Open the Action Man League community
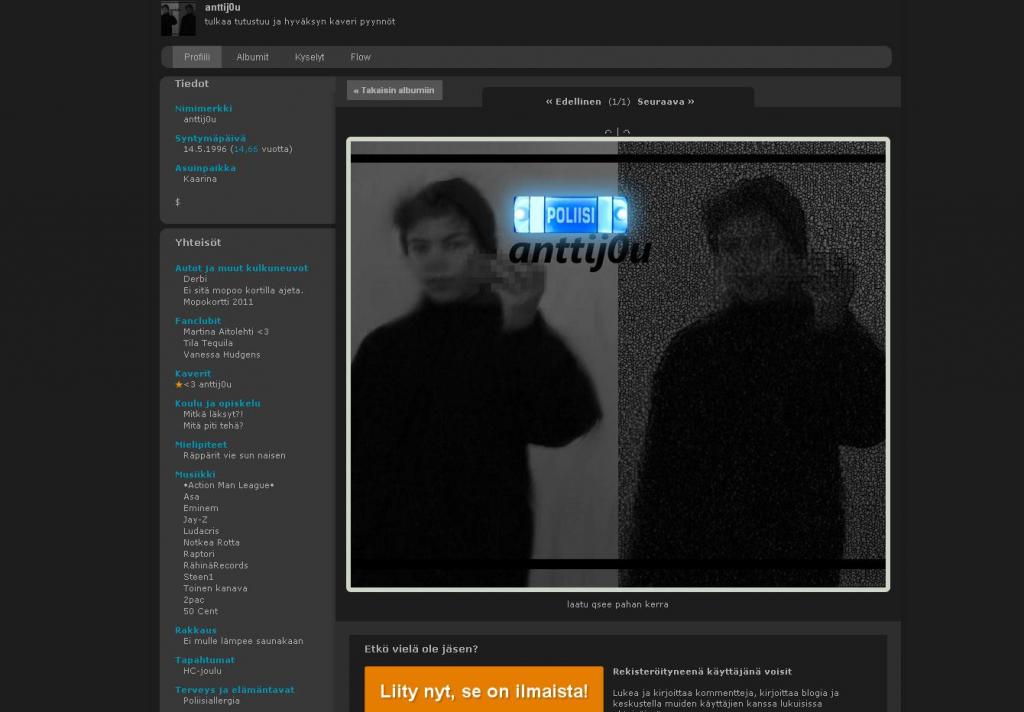1024x712 pixels. click(x=229, y=485)
